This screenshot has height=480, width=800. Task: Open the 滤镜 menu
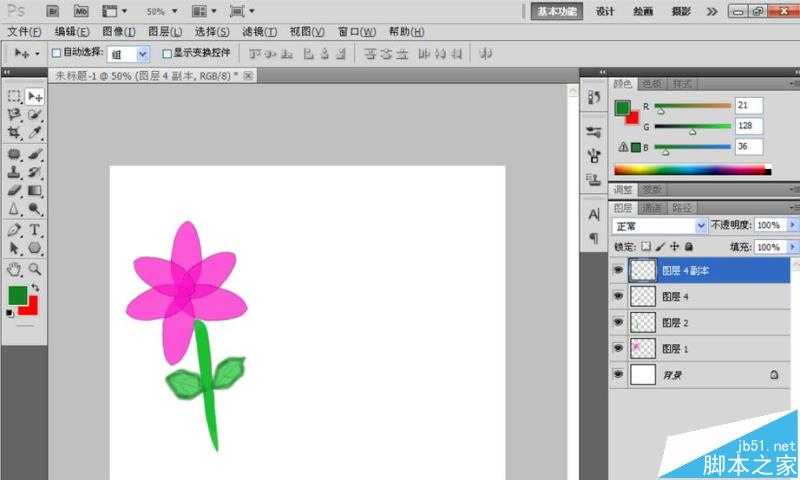259,32
